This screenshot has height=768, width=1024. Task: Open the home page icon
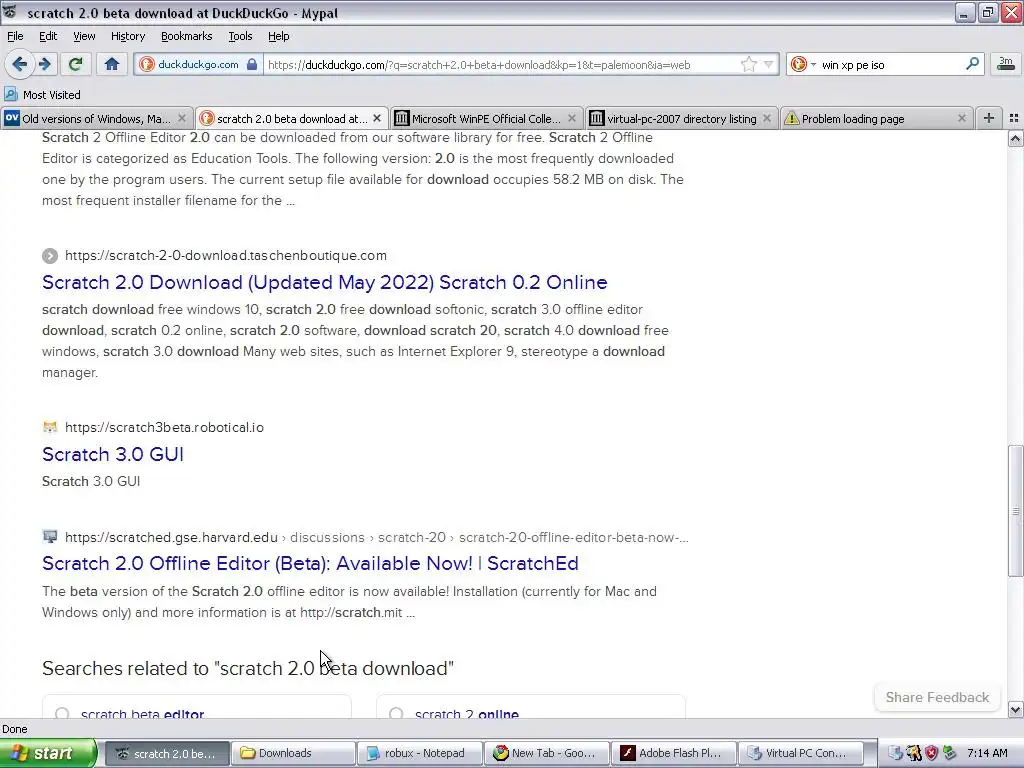(x=112, y=64)
